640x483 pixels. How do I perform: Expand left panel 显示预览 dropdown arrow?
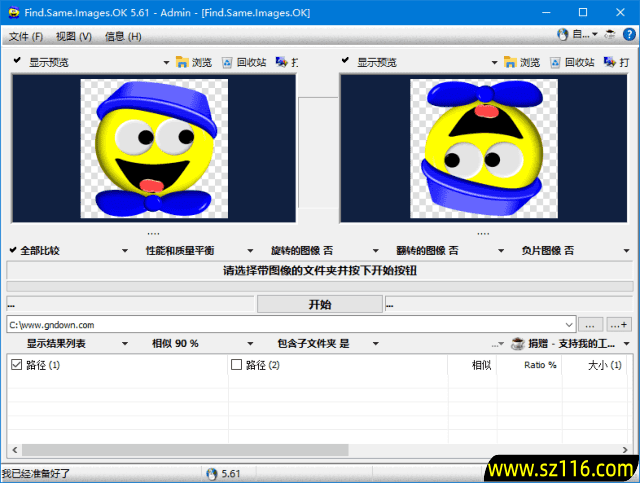pos(166,63)
